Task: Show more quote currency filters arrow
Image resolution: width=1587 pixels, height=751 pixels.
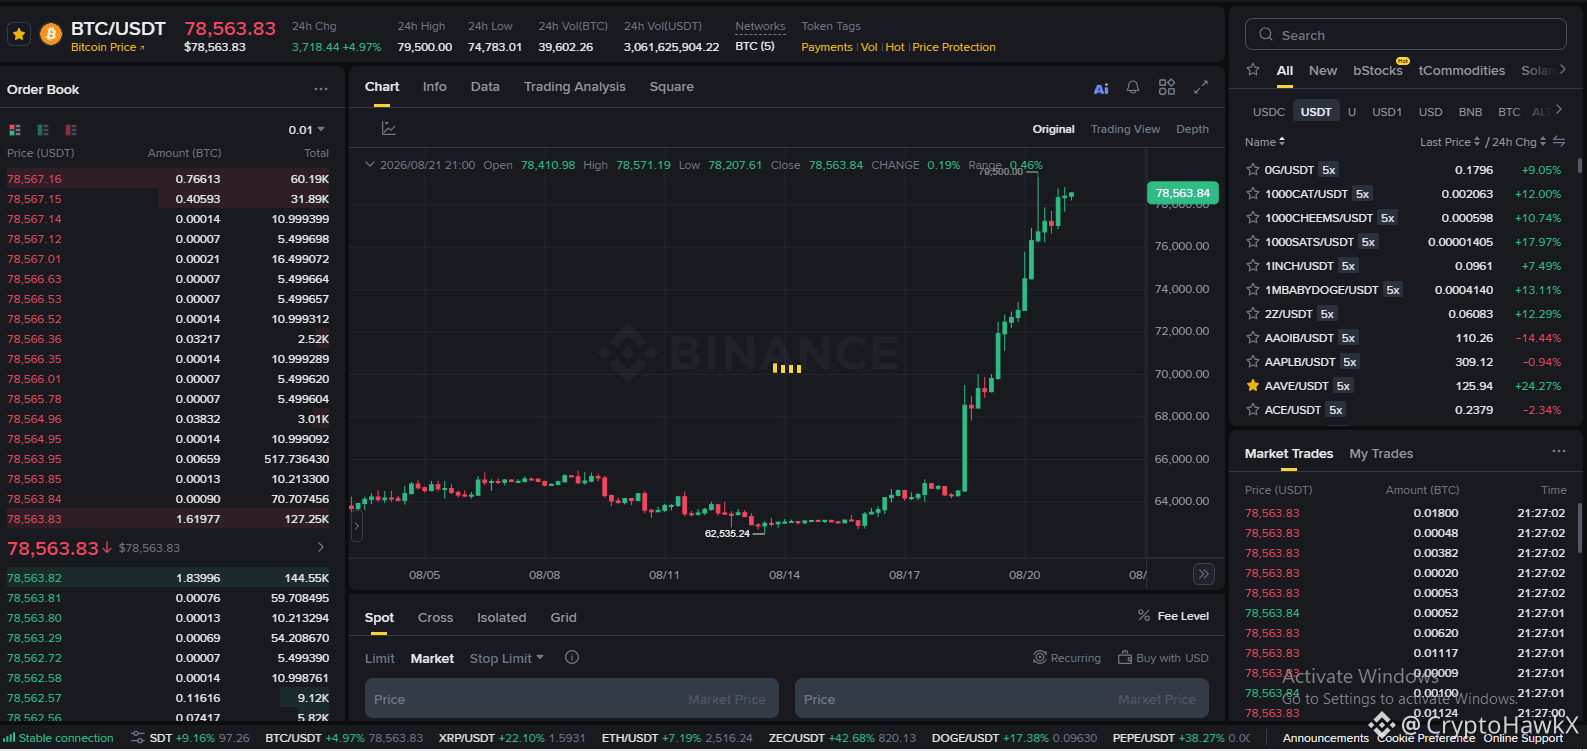Action: click(x=1558, y=110)
